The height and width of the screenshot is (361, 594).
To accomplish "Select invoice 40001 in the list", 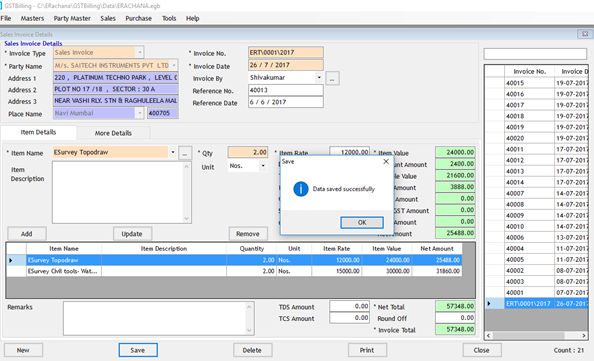I will tap(536, 292).
